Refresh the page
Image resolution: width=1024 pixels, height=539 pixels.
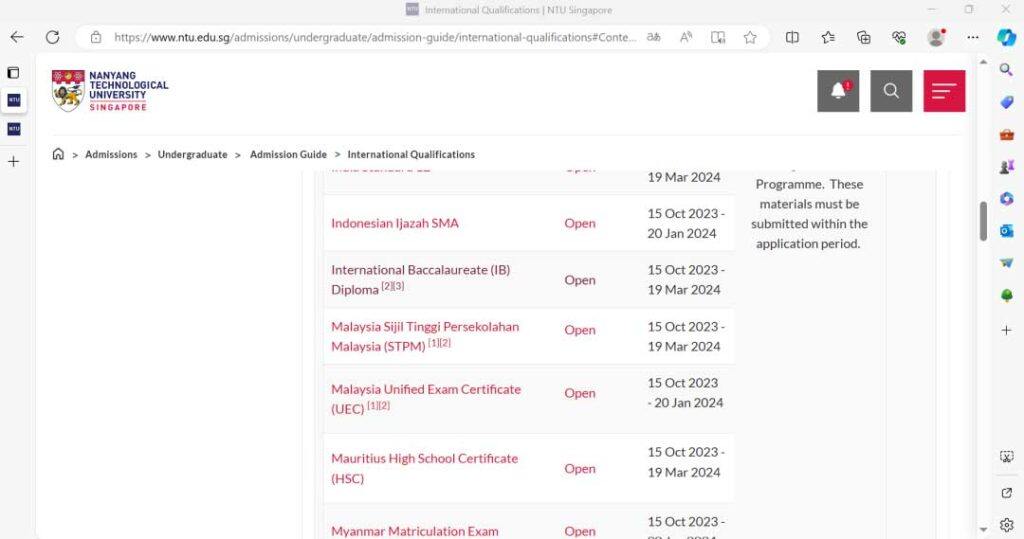pyautogui.click(x=52, y=37)
